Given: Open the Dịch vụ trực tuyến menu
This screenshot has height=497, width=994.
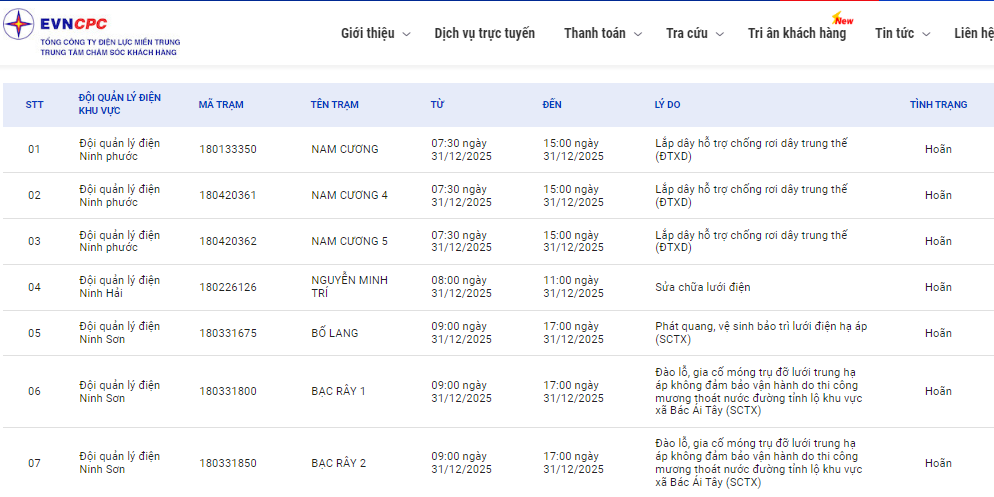Looking at the screenshot, I should tap(484, 33).
